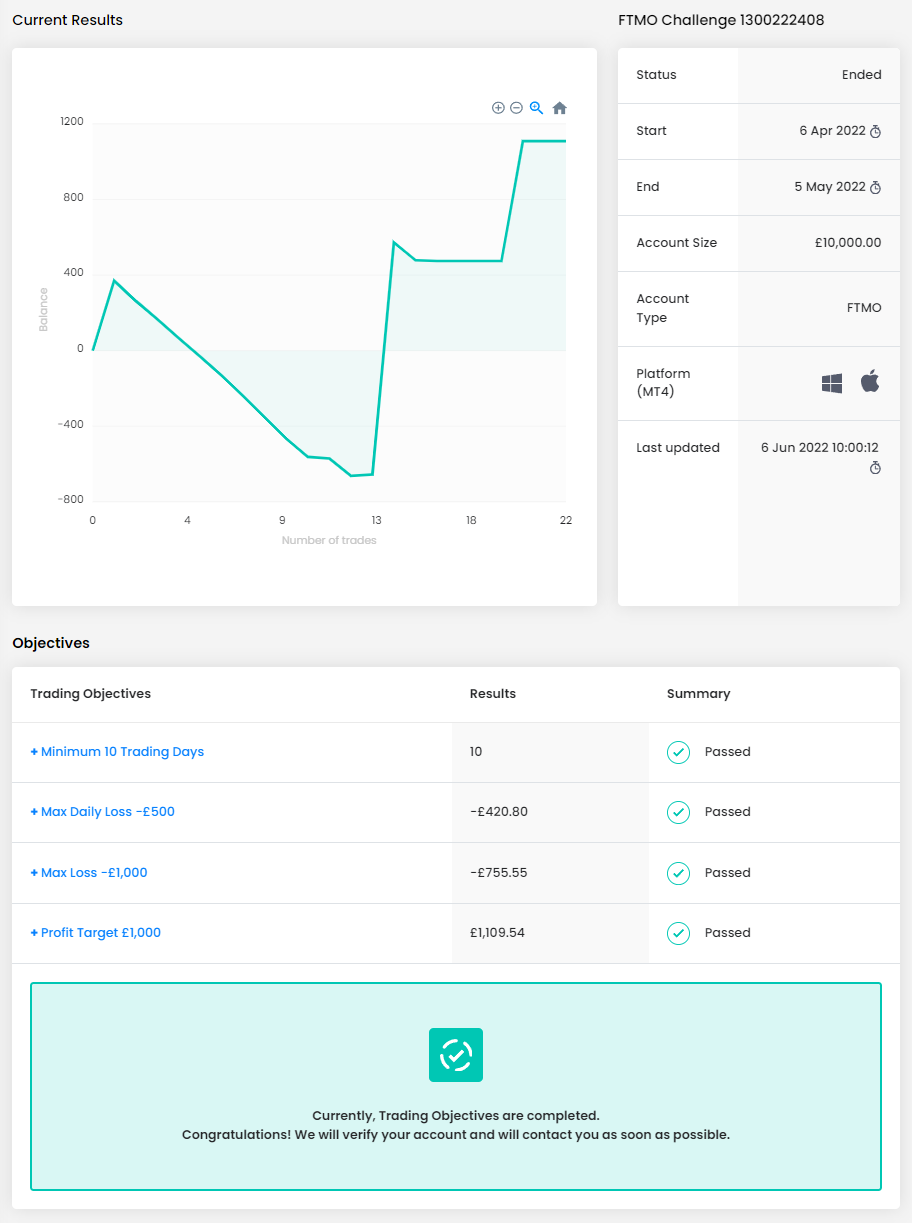
Task: Click the Account Type value FTMO
Action: [x=864, y=308]
